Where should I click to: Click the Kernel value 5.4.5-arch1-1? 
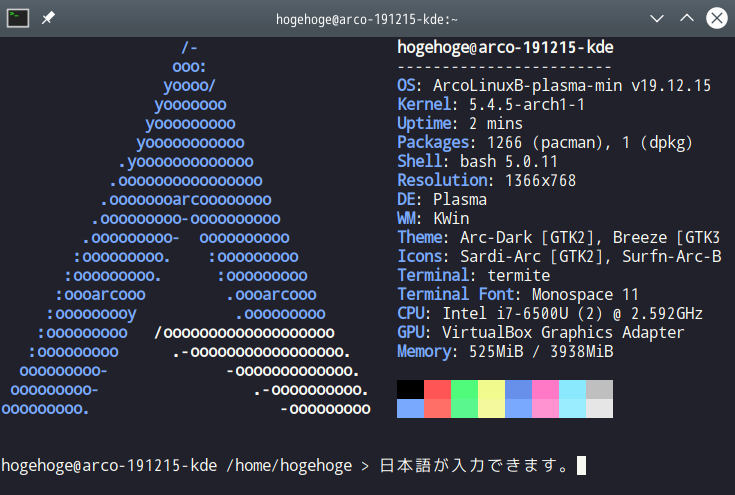(x=527, y=105)
